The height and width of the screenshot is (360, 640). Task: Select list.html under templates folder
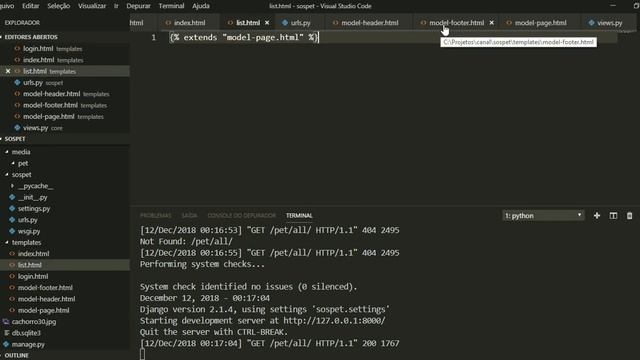[x=30, y=265]
